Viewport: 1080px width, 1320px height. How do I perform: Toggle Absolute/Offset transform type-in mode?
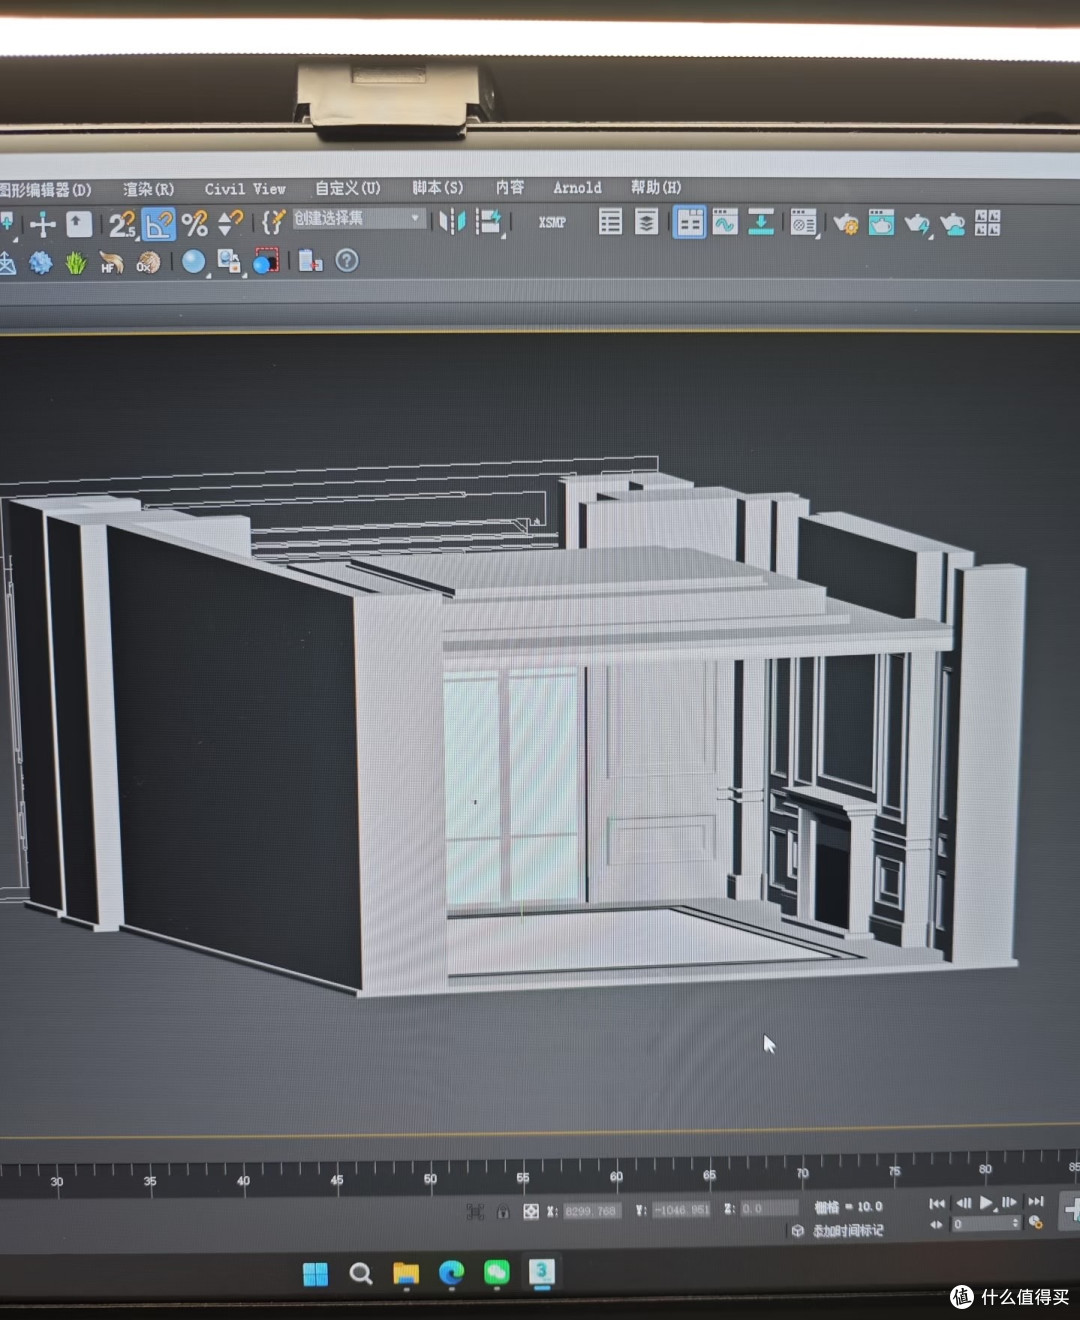click(531, 1211)
